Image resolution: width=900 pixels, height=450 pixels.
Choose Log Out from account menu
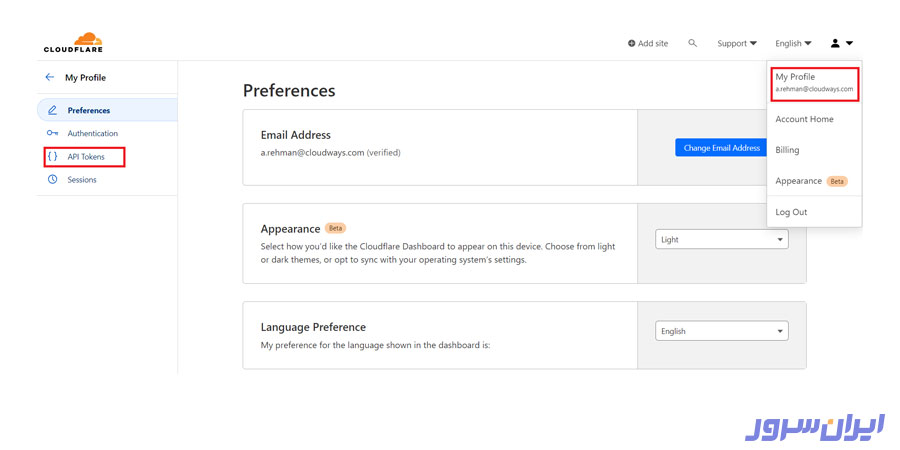coord(791,212)
